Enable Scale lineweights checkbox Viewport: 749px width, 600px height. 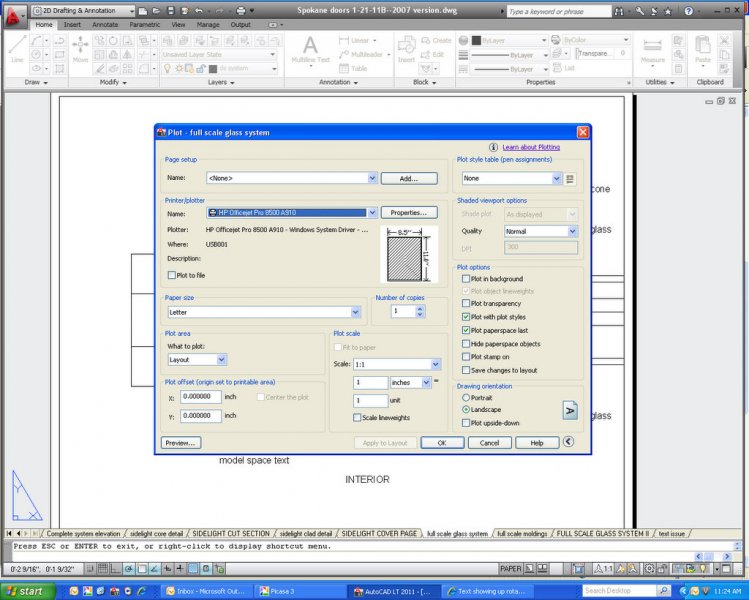(x=357, y=418)
